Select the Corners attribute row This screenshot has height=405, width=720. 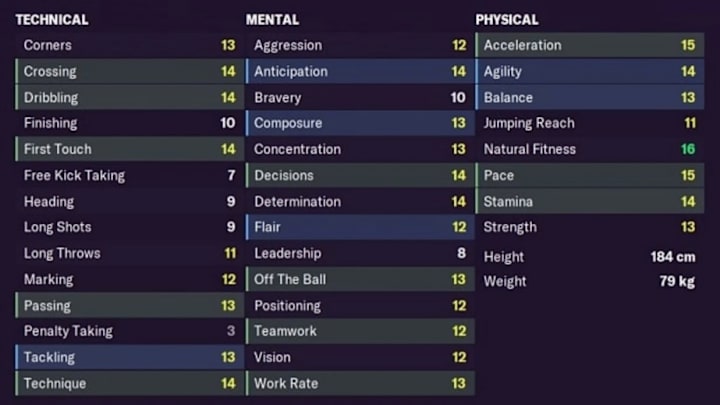click(x=129, y=45)
